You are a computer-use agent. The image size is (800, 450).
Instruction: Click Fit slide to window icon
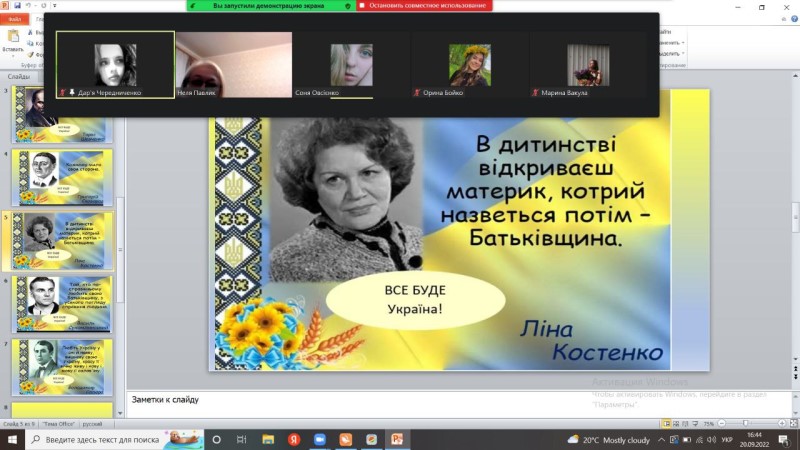click(x=793, y=423)
